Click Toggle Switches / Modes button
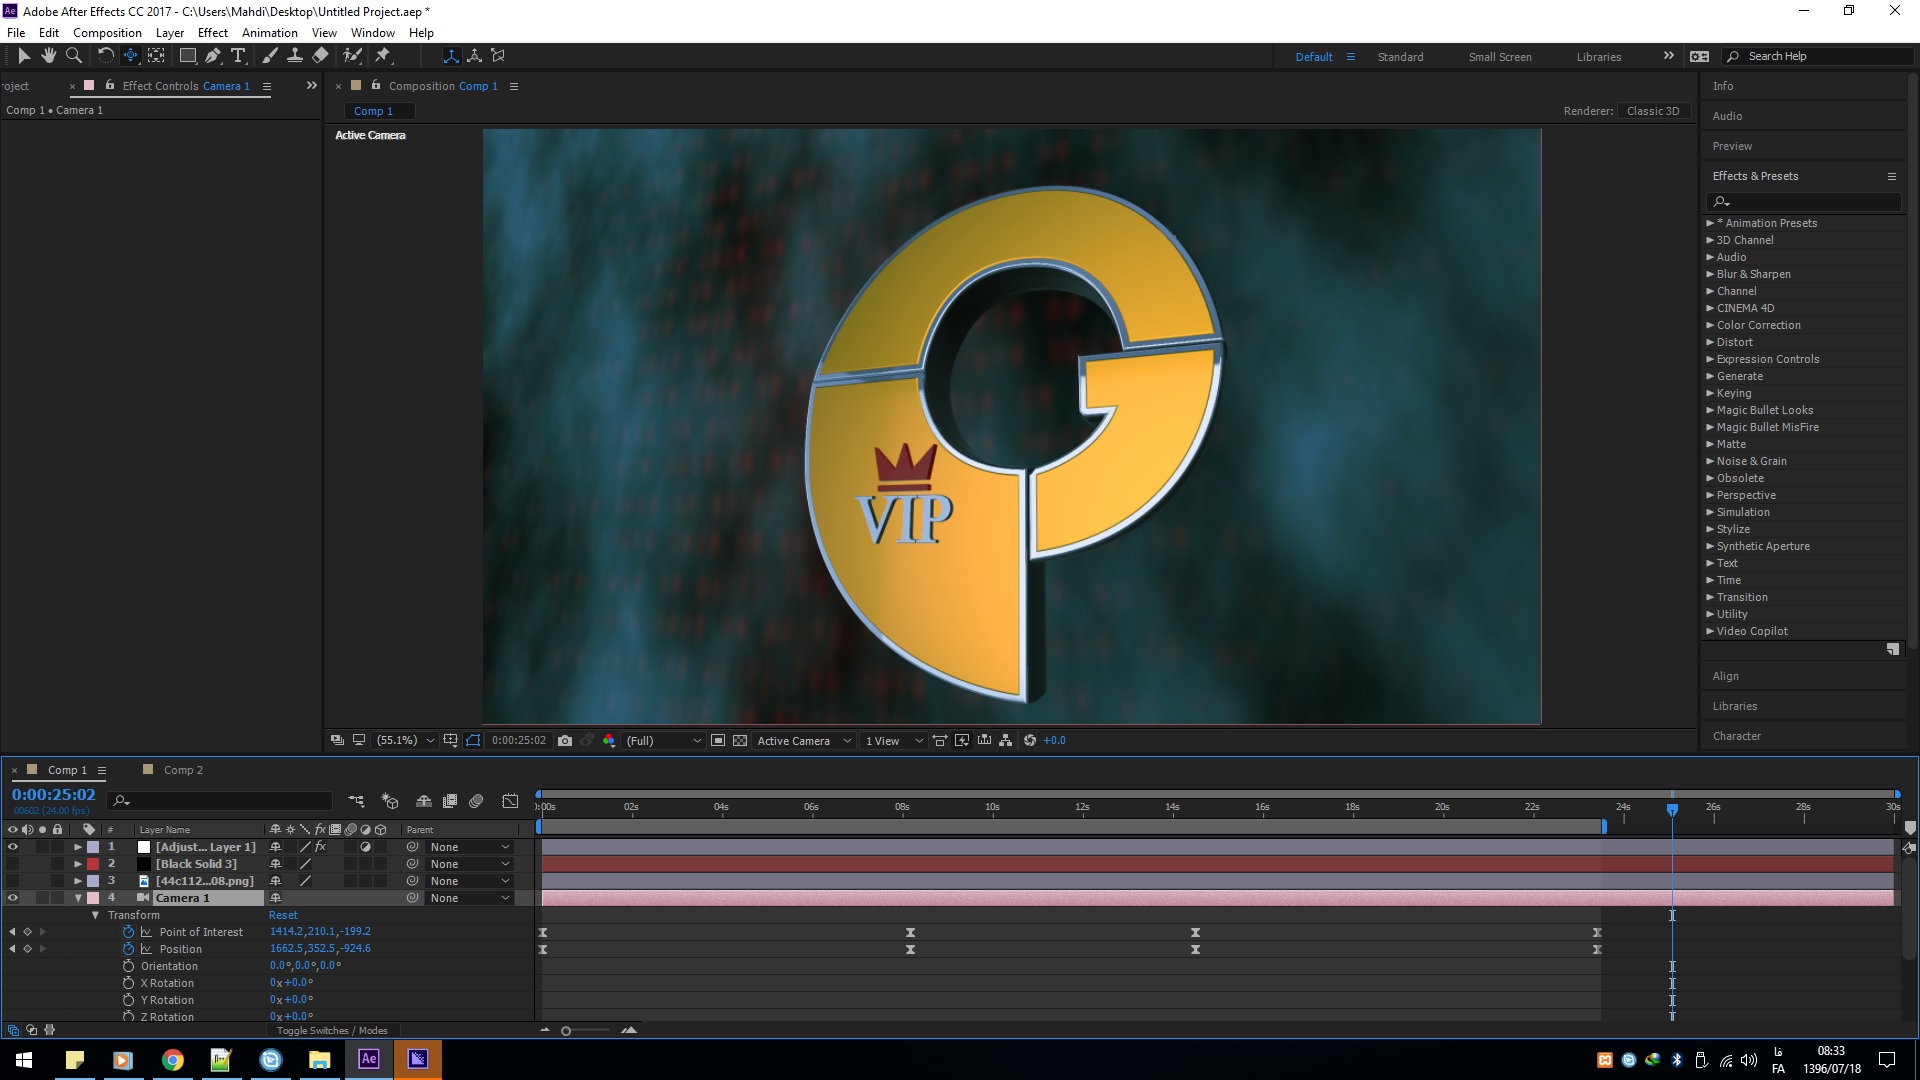Screen dimensions: 1920x1080 [x=332, y=1031]
